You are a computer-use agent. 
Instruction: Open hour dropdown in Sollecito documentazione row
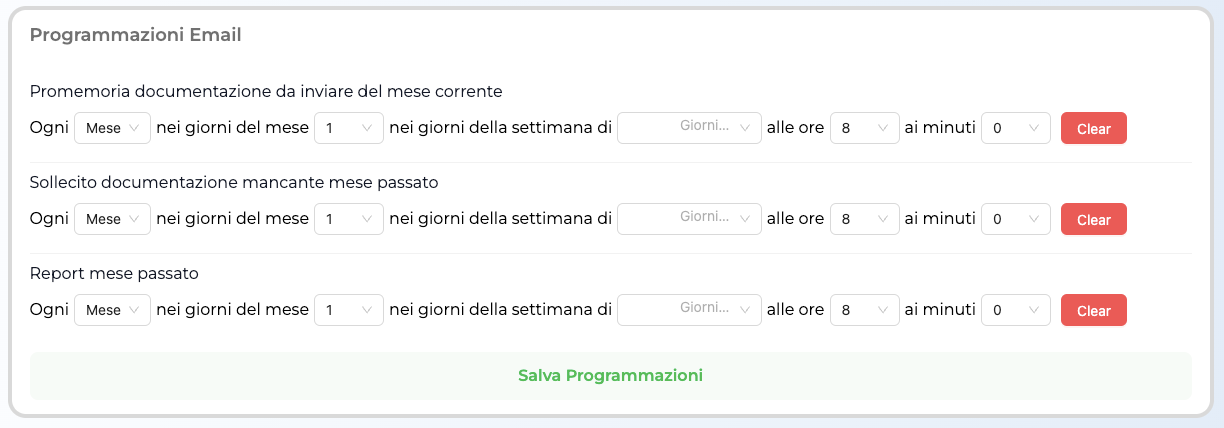pyautogui.click(x=864, y=219)
